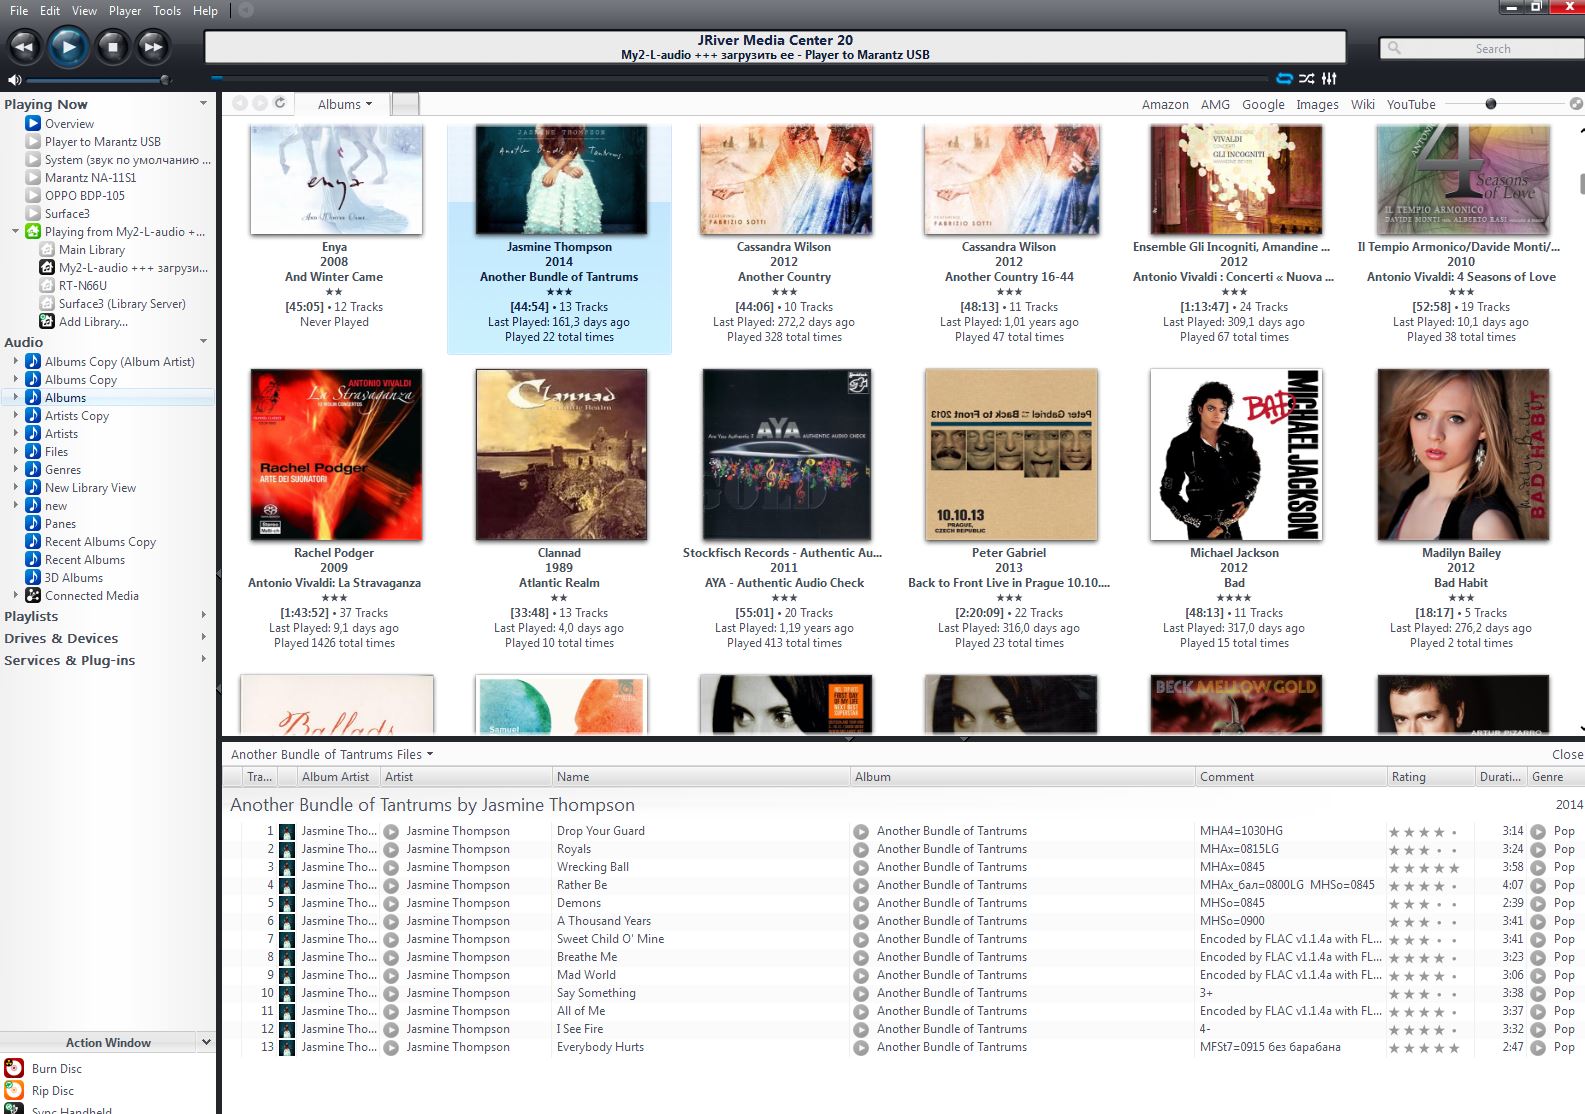
Task: Click the playback seek bar
Action: pos(740,78)
